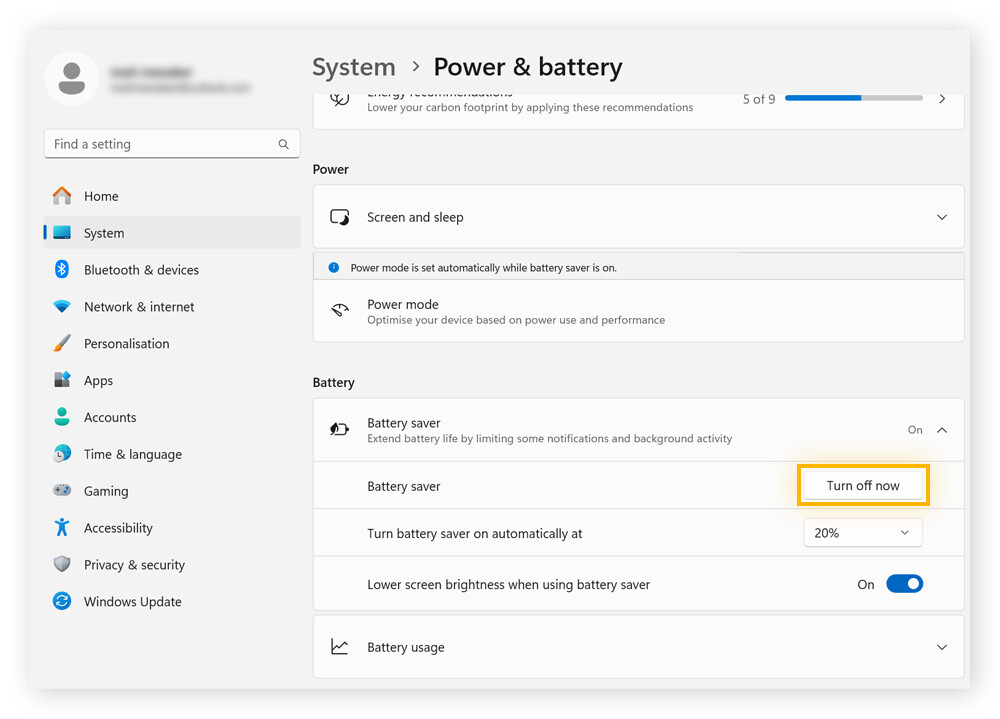
Task: Open Personalisation via its paintbrush icon
Action: 62,343
